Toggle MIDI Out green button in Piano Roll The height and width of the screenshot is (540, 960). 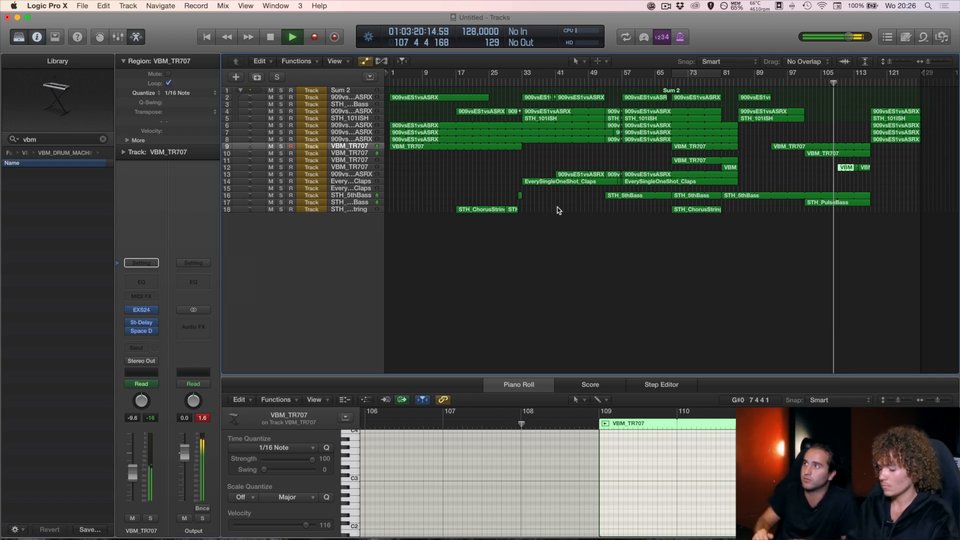[402, 400]
